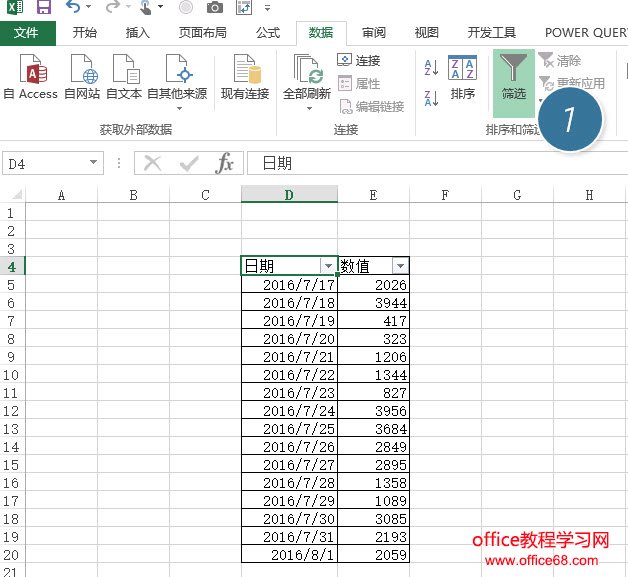This screenshot has height=577, width=628.
Task: Open the 文件 menu
Action: (x=27, y=33)
